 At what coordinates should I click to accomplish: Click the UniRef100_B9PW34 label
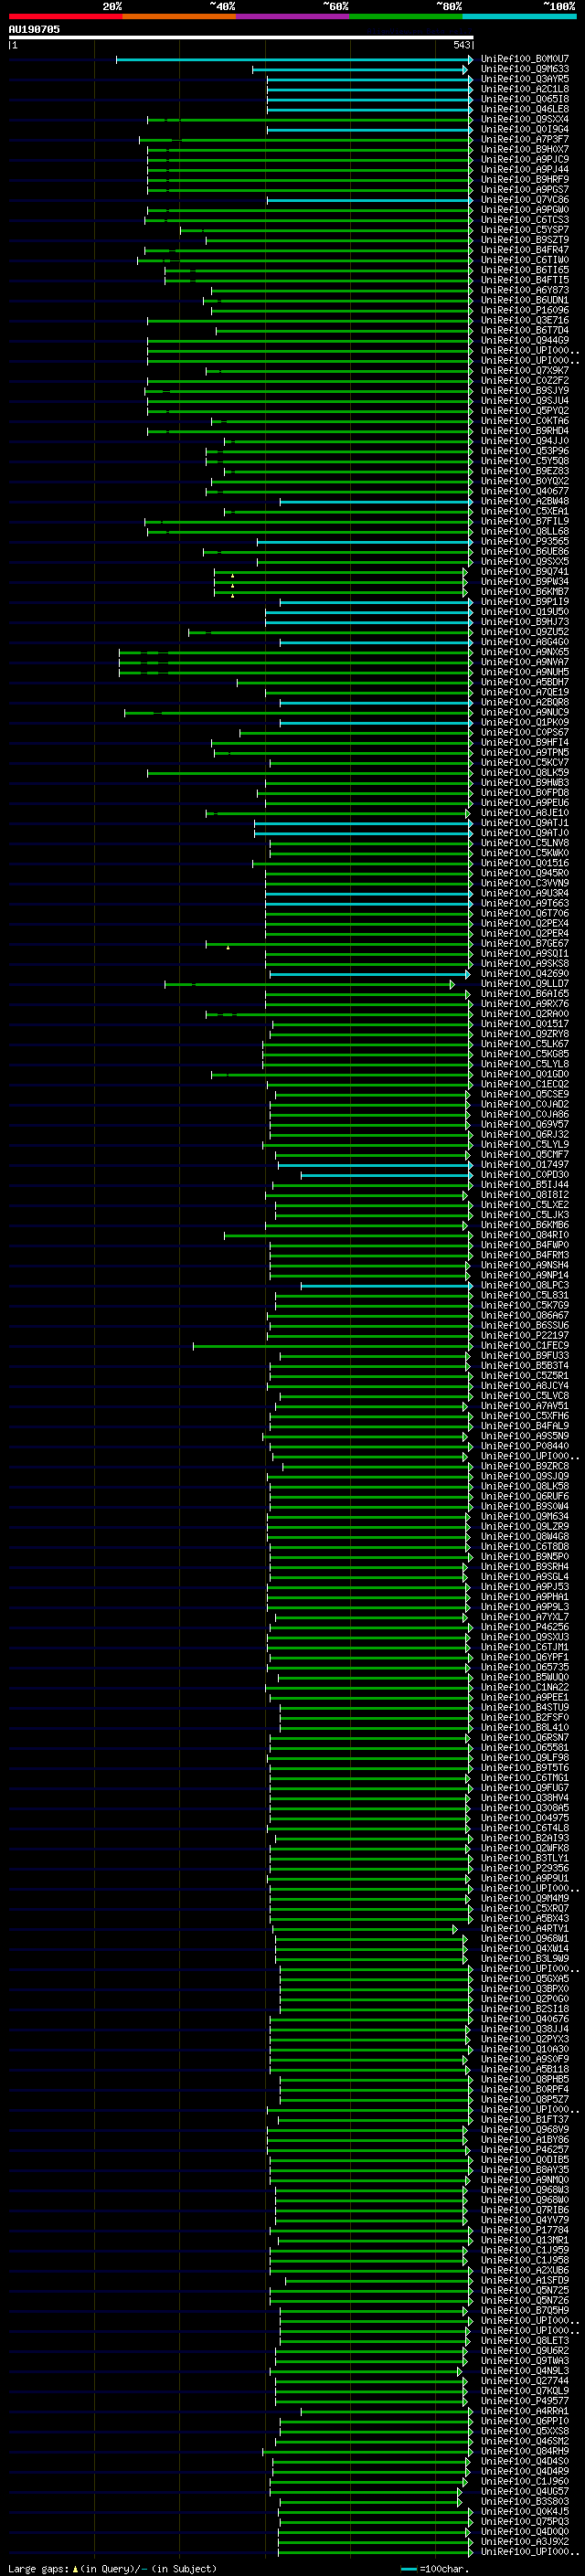pyautogui.click(x=525, y=582)
